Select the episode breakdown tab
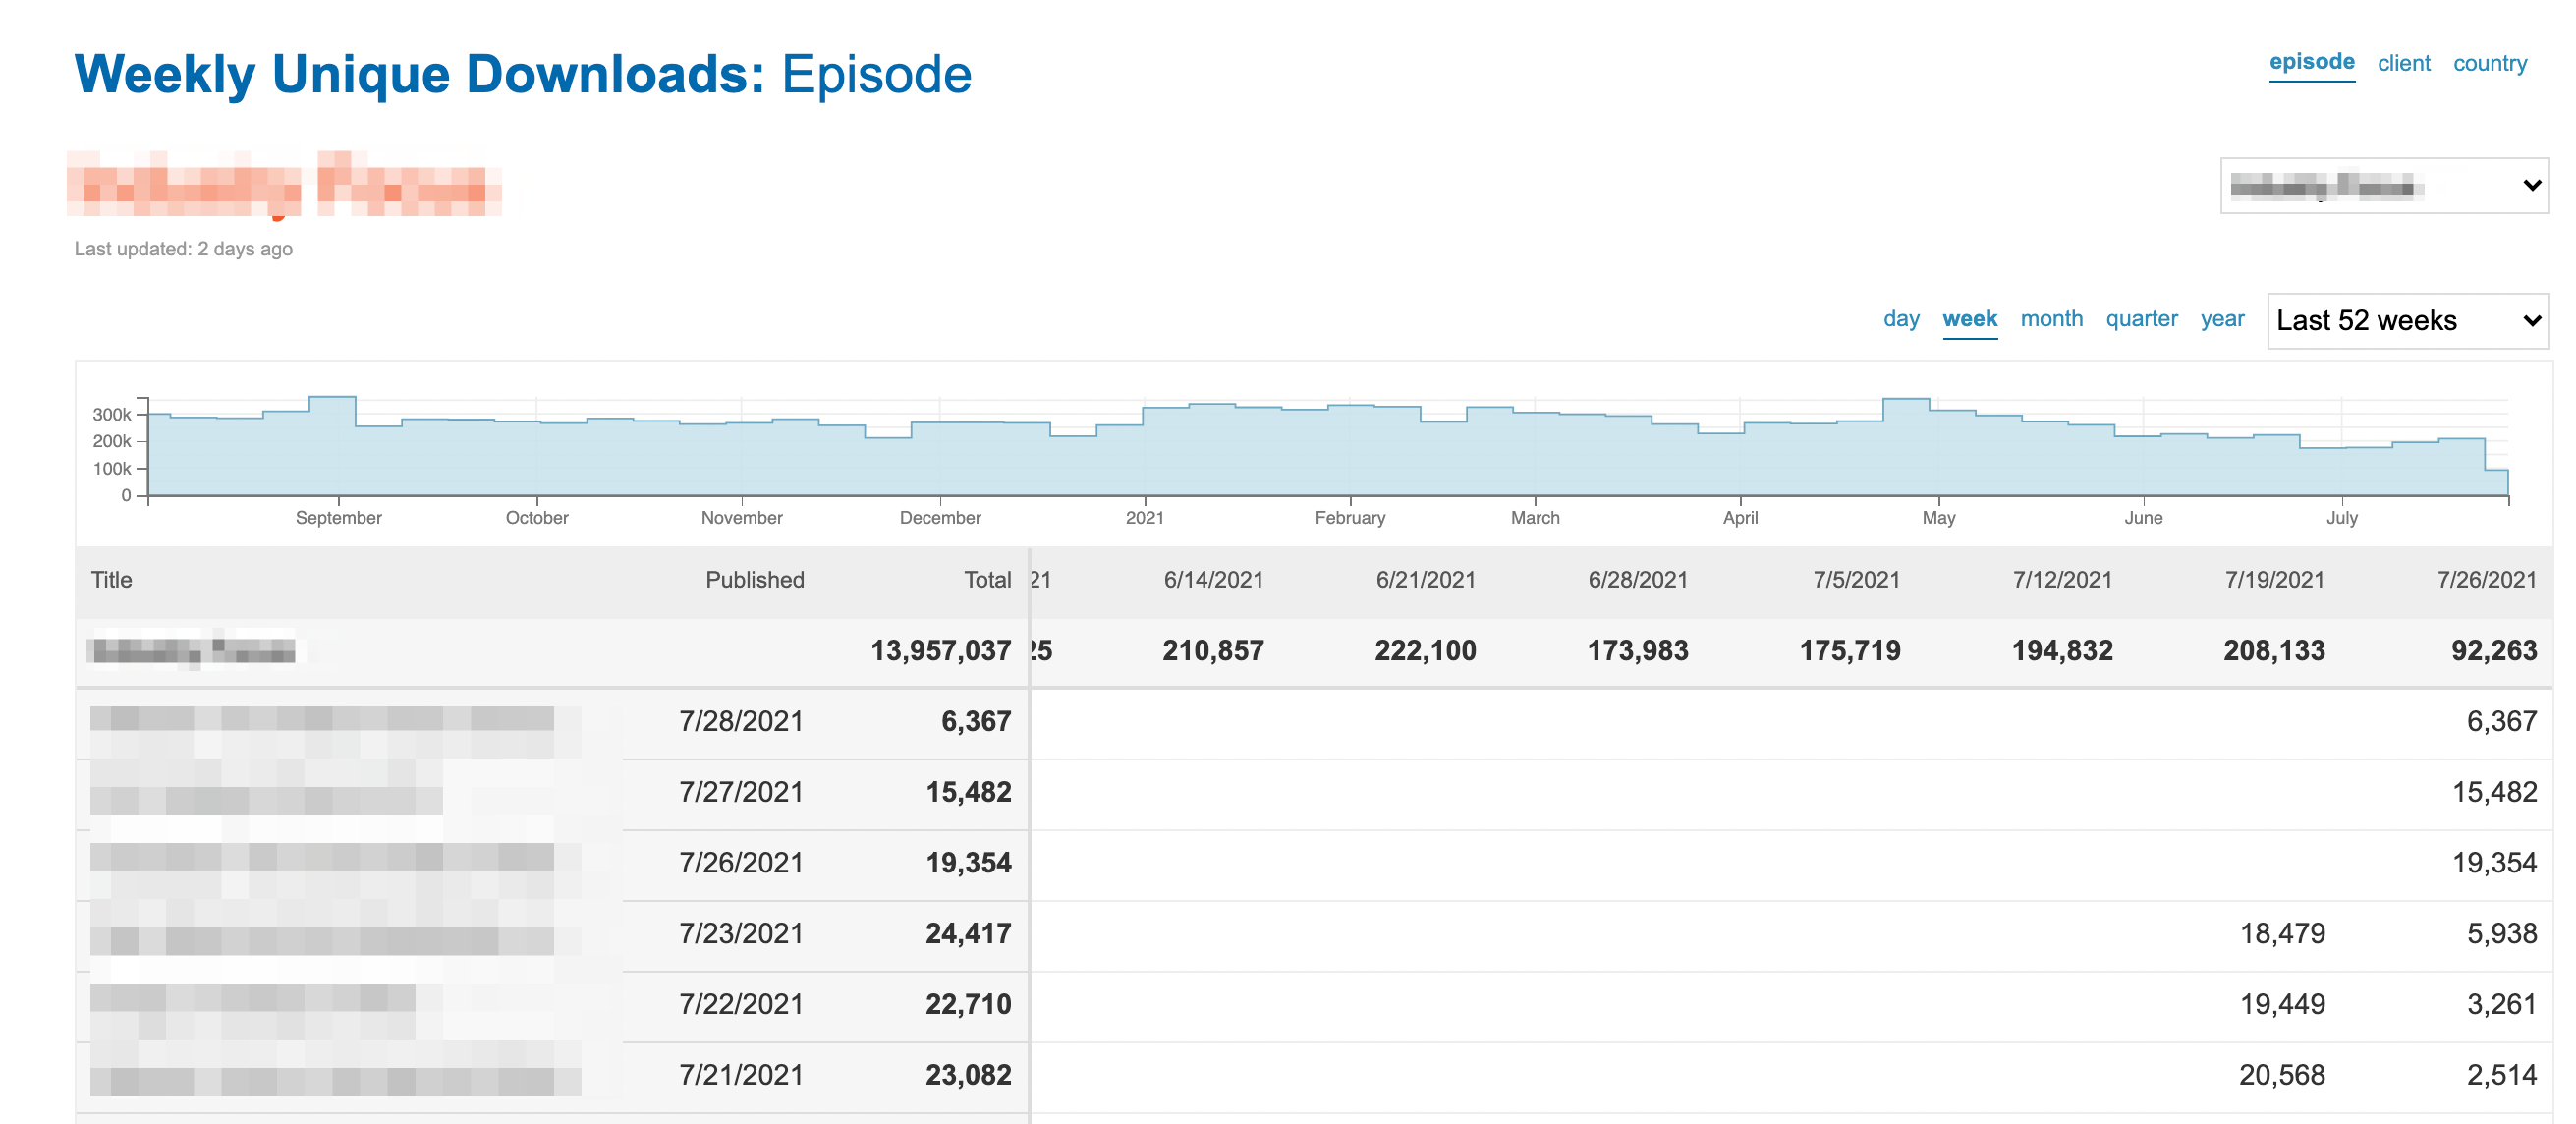Screen dimensions: 2576x1124 tap(2311, 62)
